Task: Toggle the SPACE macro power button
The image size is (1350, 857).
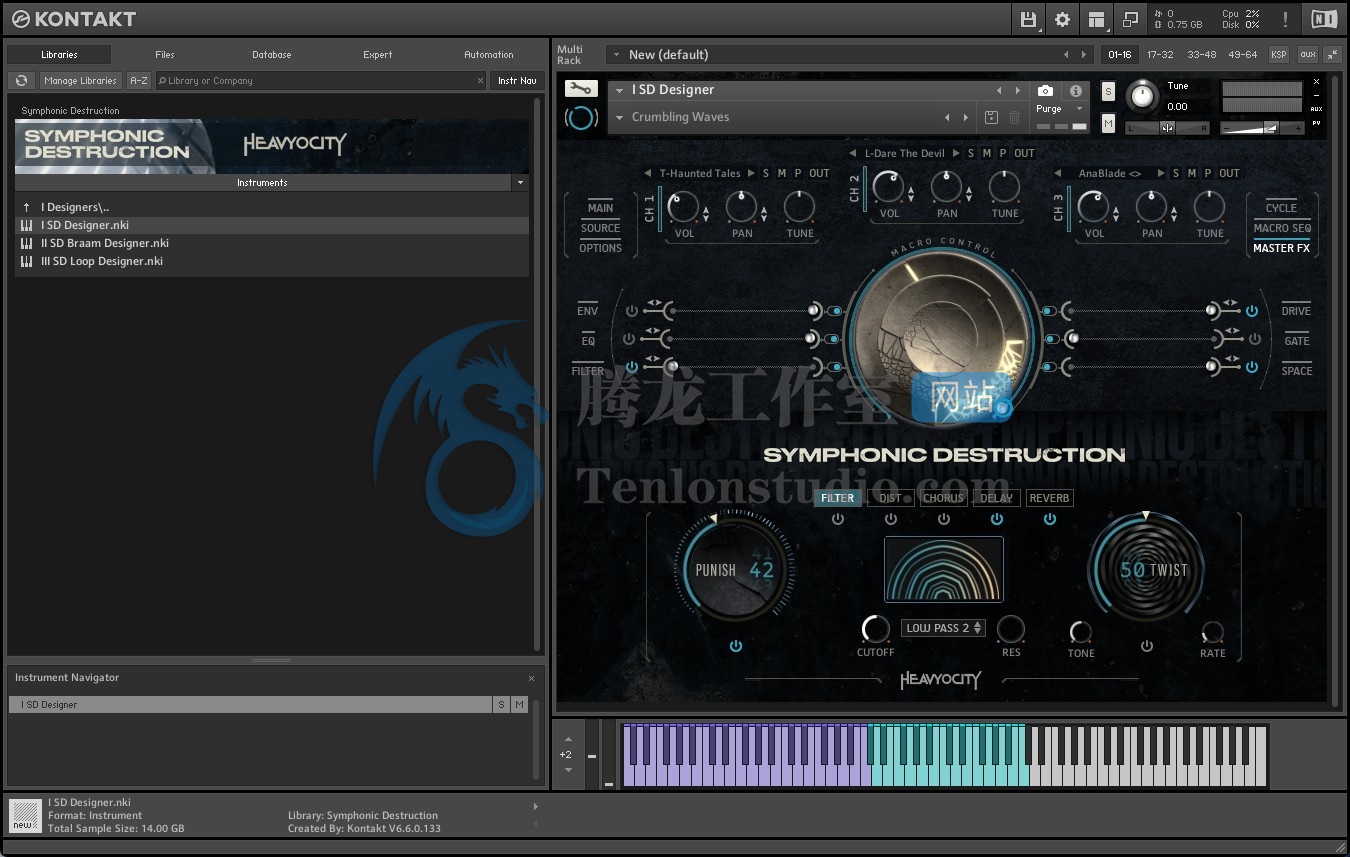Action: point(1252,367)
